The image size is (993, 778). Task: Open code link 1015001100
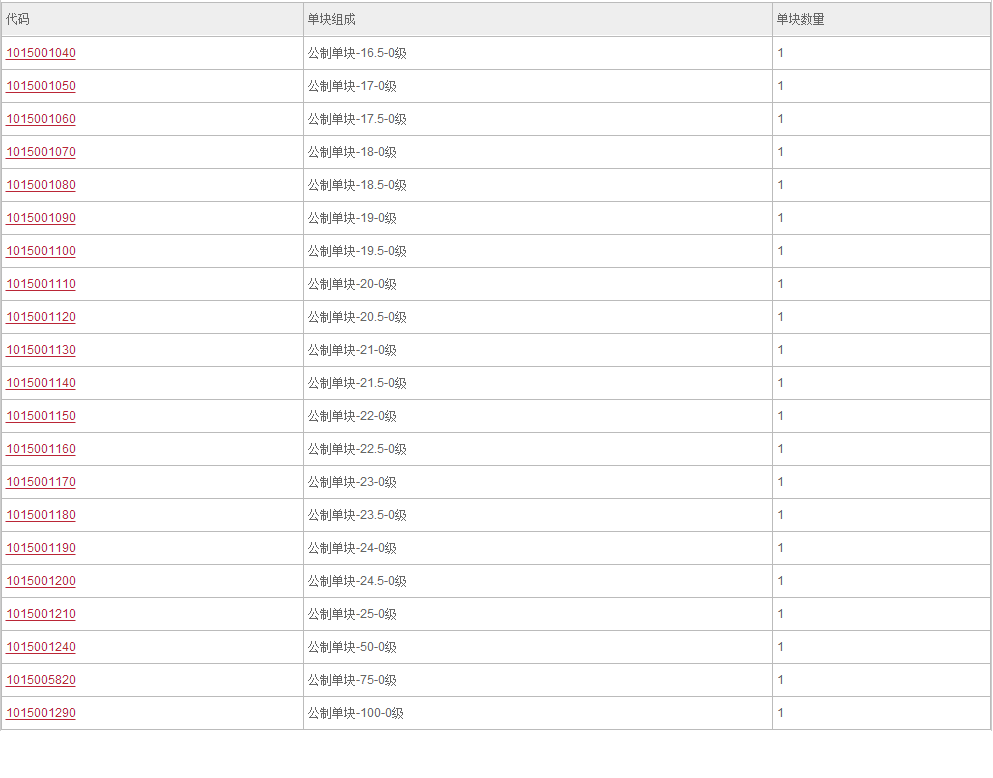pyautogui.click(x=41, y=251)
